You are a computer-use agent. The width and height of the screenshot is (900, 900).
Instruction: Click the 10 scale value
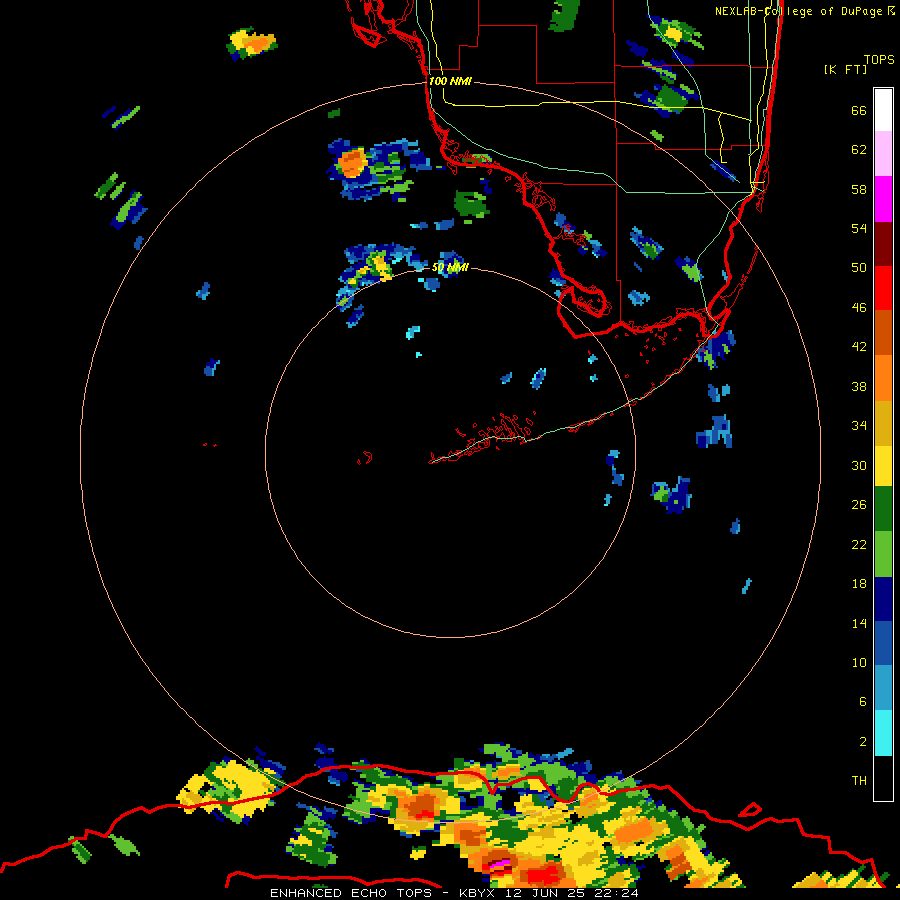(x=859, y=662)
